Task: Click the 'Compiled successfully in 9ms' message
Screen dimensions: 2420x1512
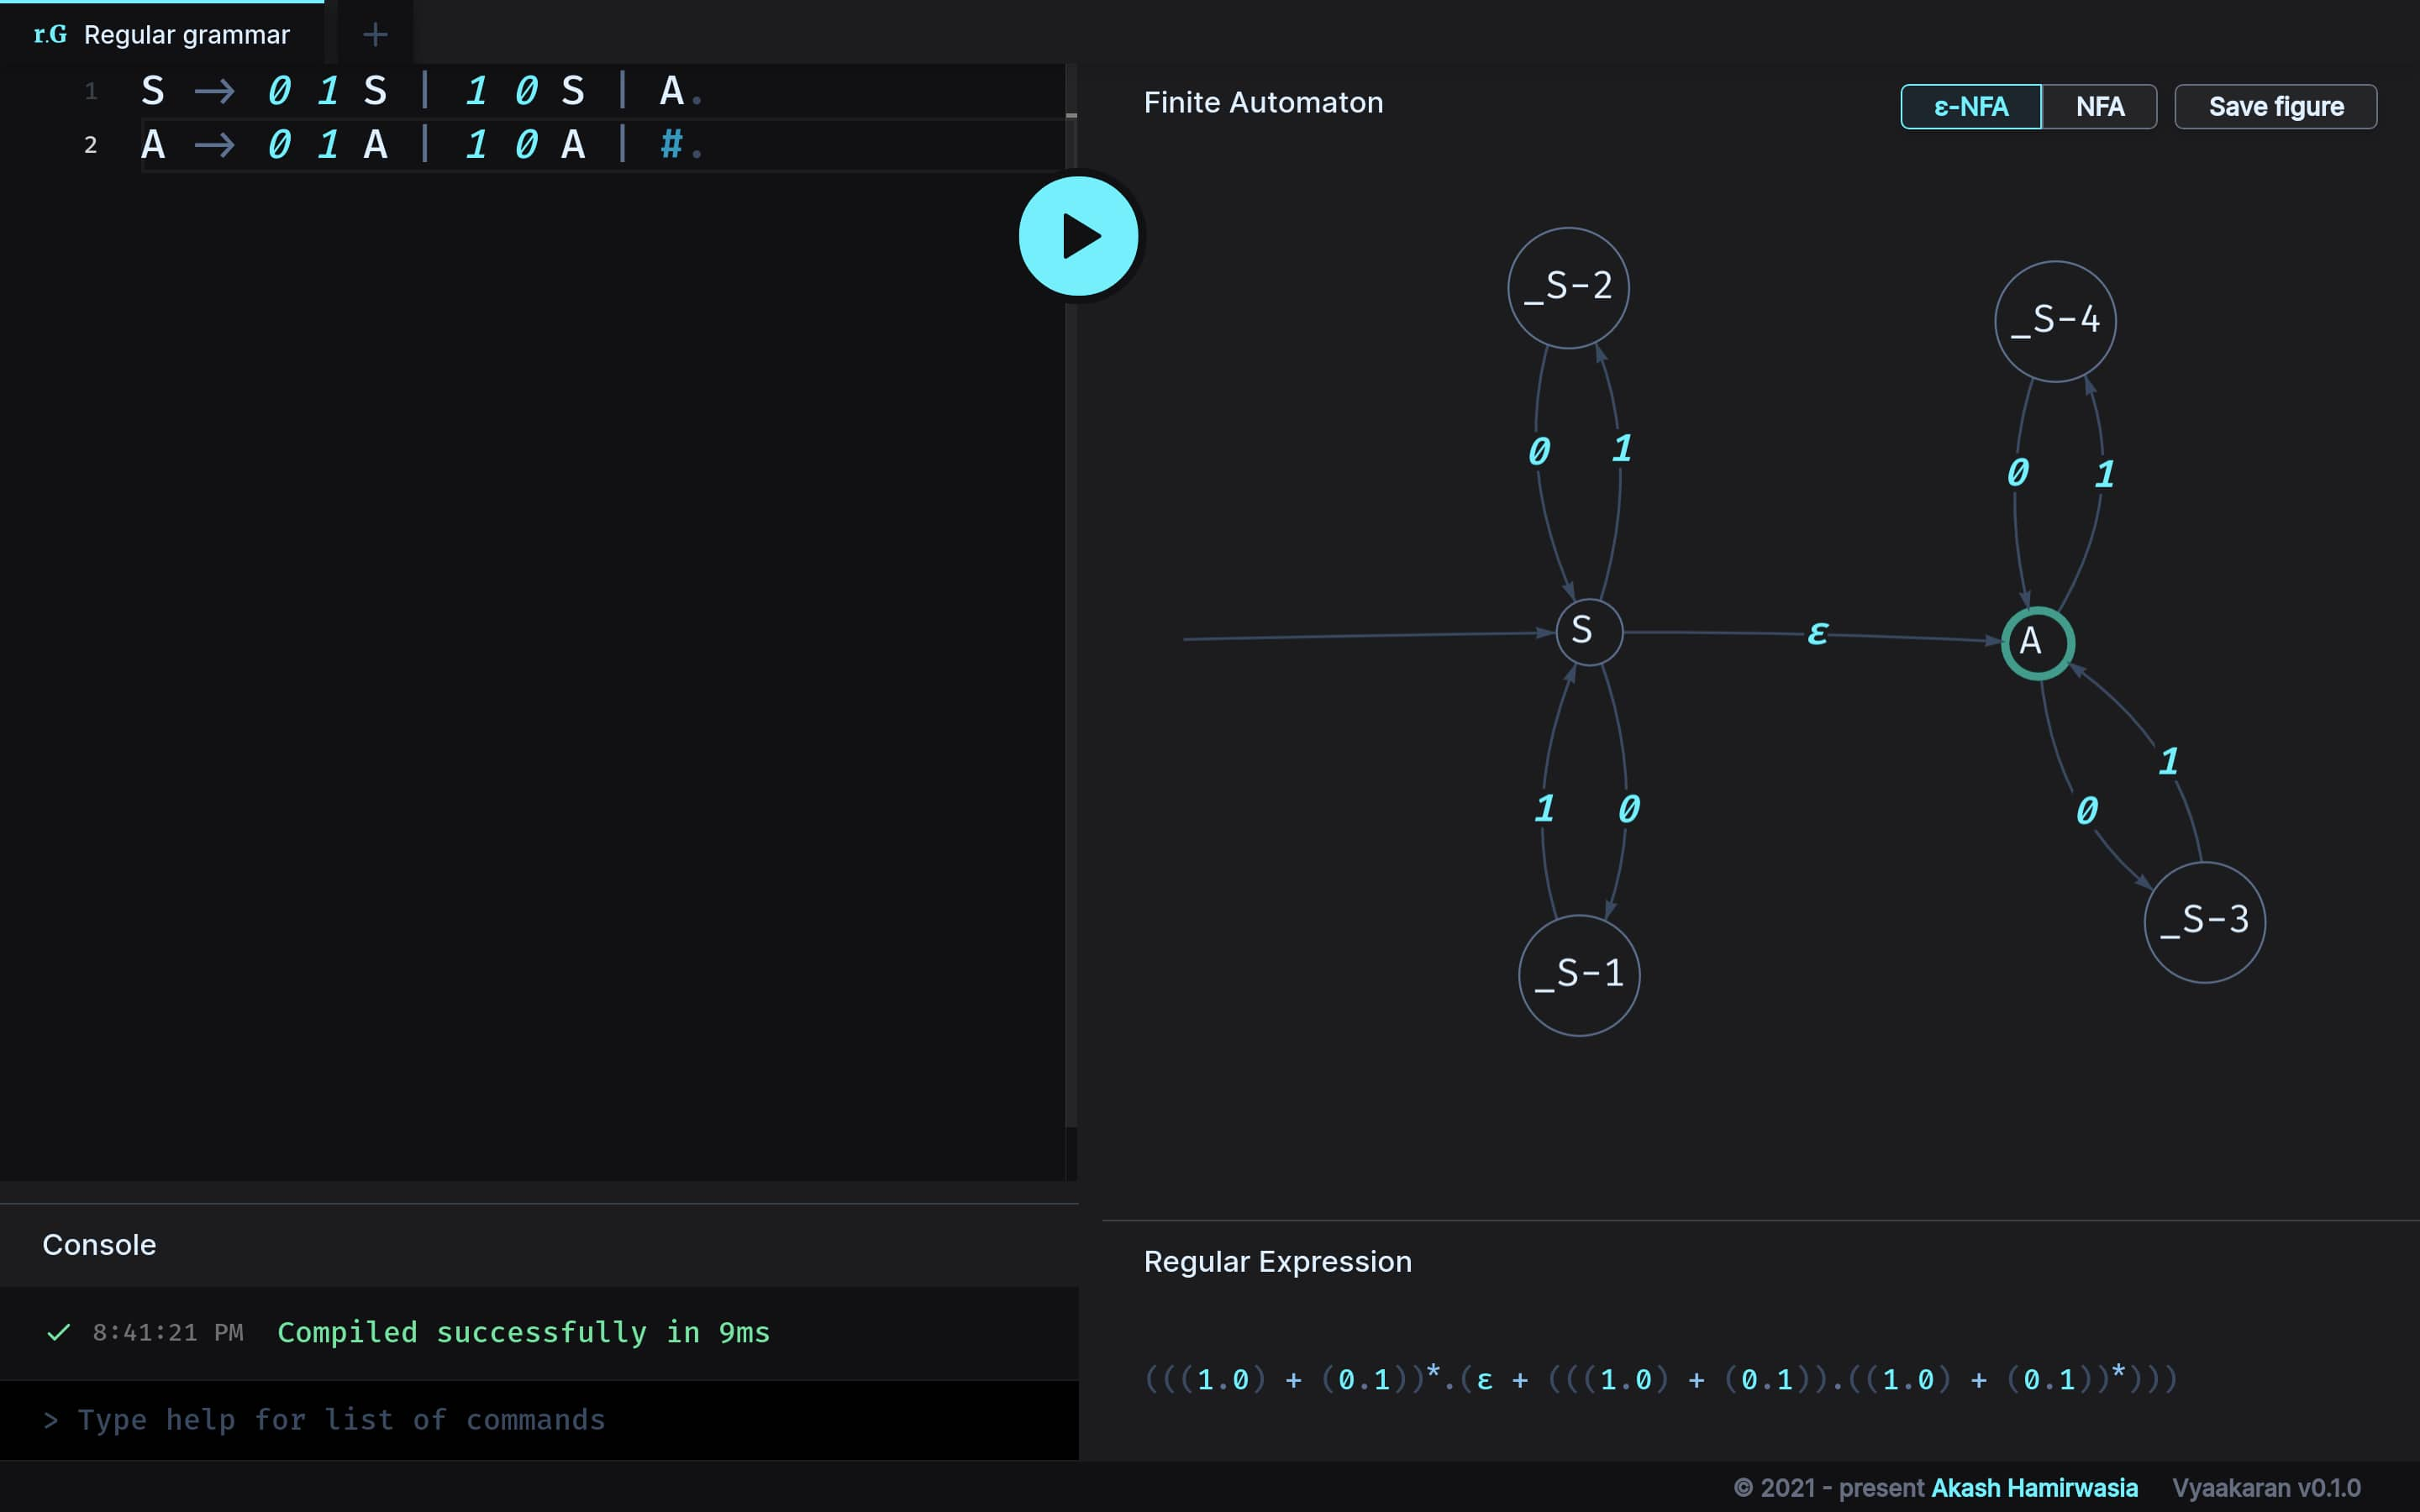Action: [523, 1332]
